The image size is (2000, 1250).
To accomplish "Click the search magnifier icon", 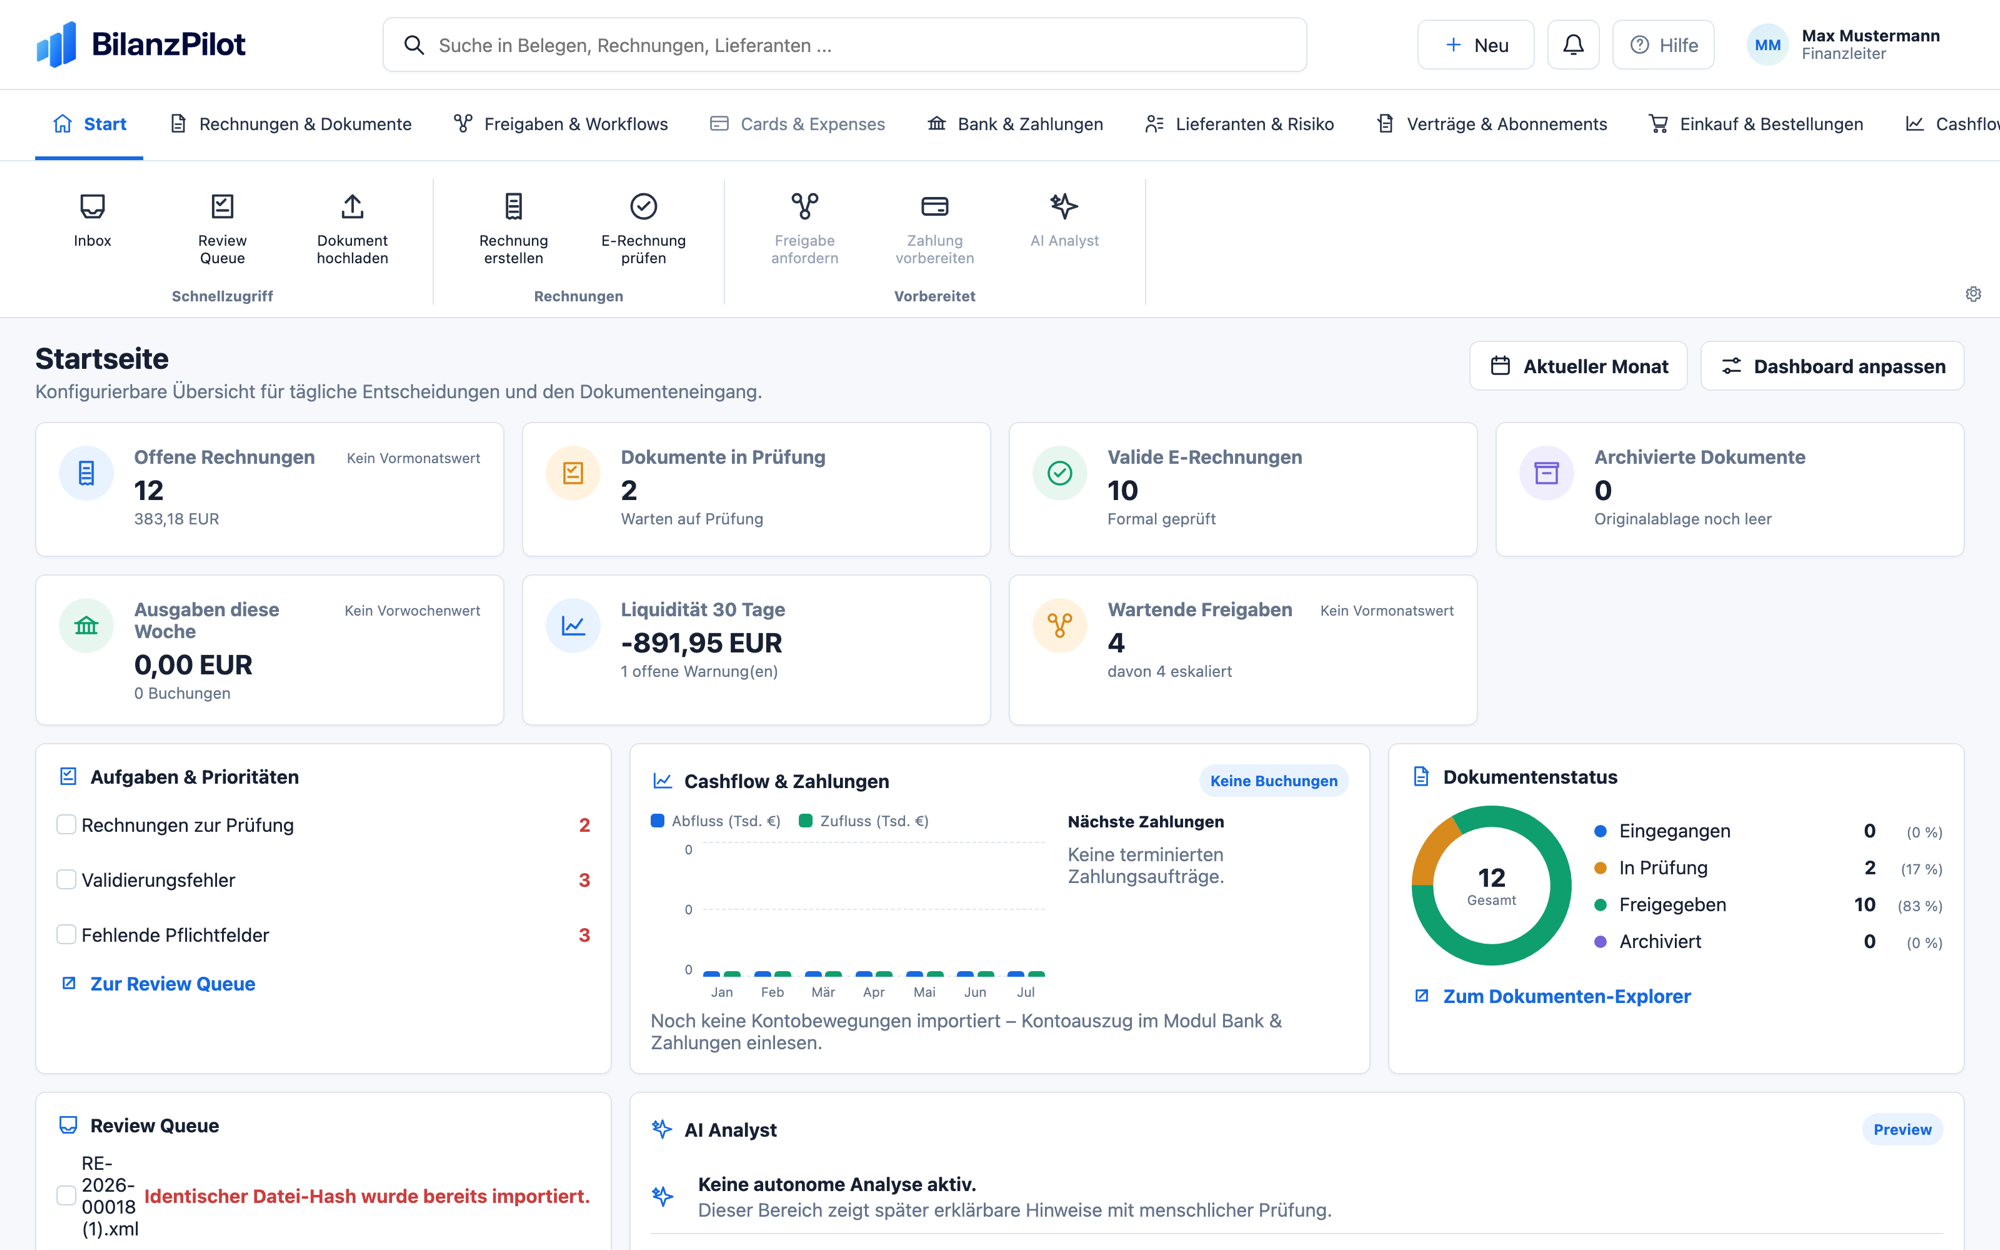I will click(x=414, y=45).
